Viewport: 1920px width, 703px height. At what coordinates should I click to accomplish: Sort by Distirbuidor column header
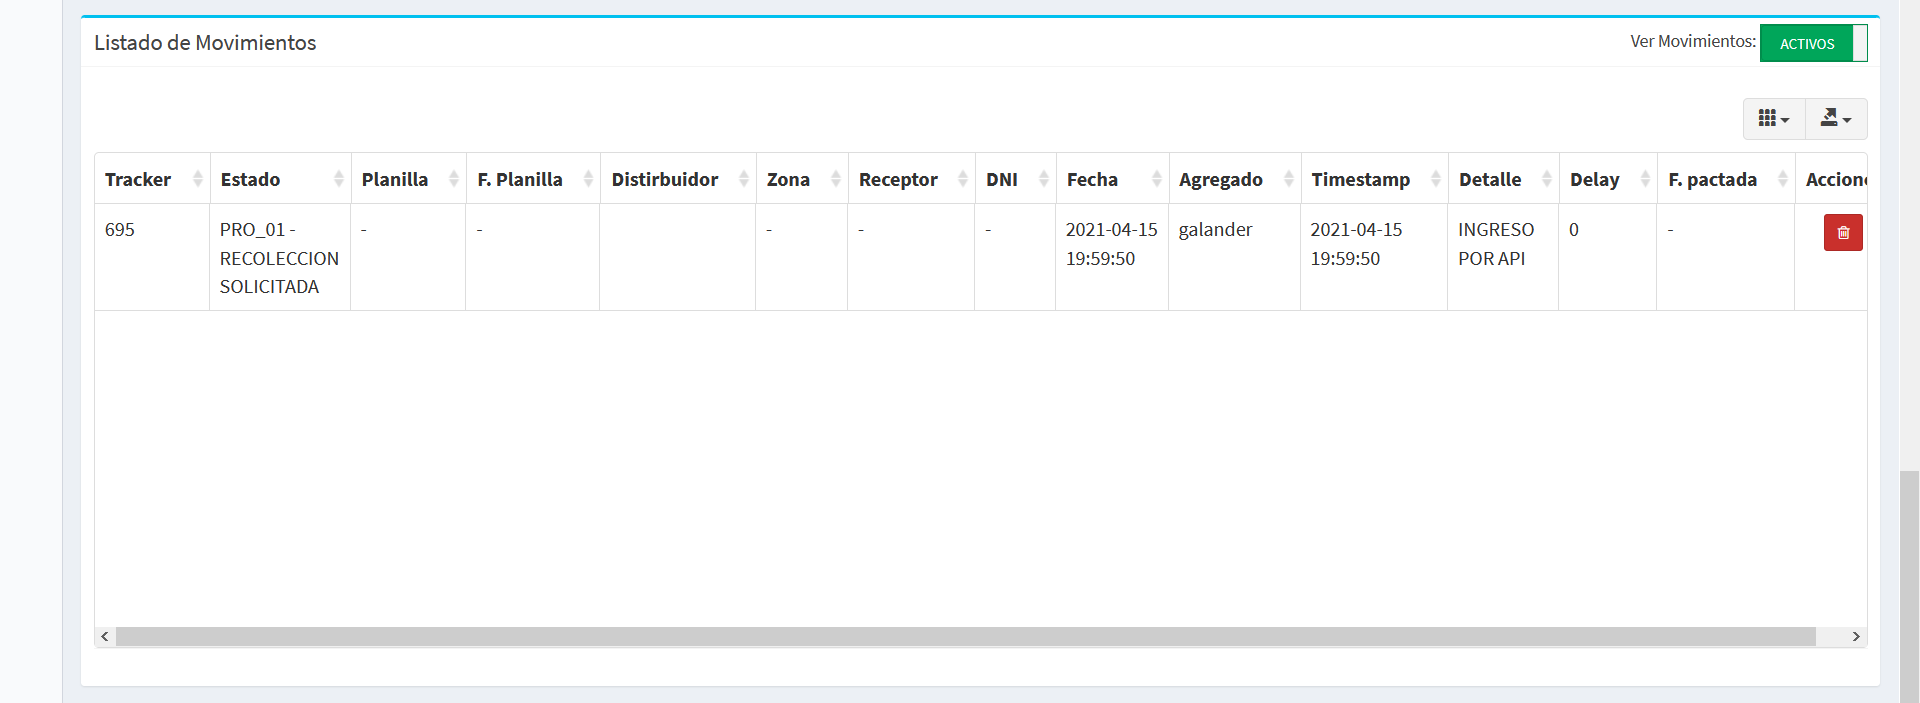[x=677, y=180]
